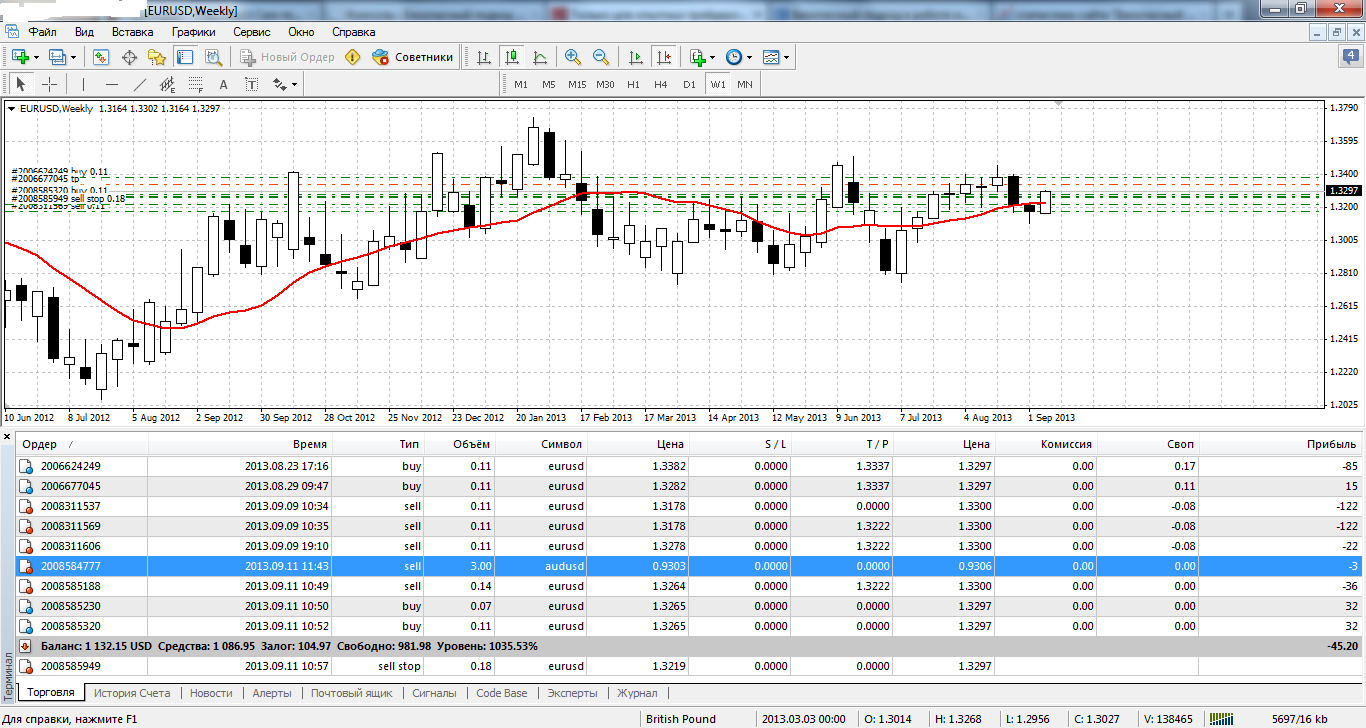
Task: Sort orders by the Прибыль column
Action: (1330, 444)
